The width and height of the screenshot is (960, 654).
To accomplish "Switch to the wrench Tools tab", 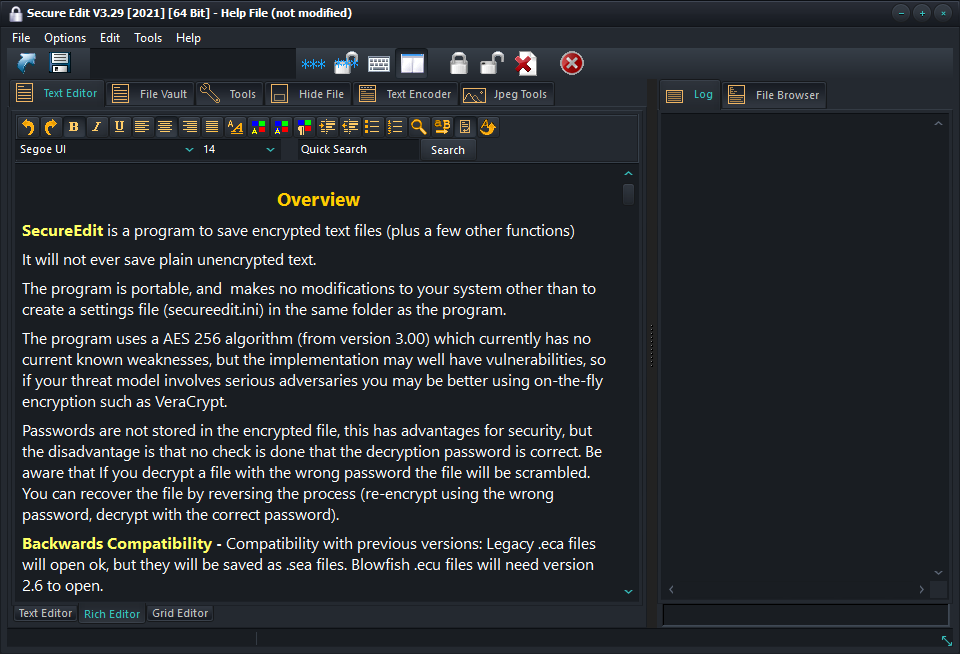I will pyautogui.click(x=229, y=94).
